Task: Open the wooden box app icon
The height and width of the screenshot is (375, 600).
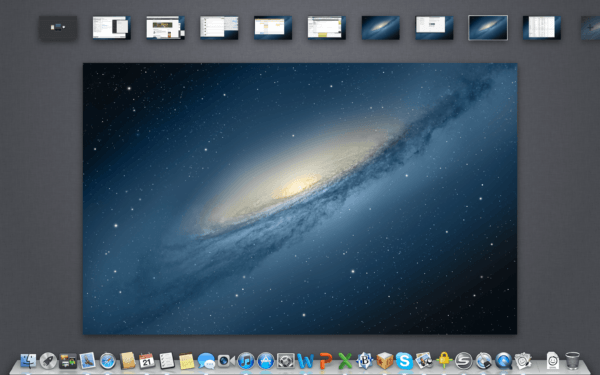Action: coord(385,361)
